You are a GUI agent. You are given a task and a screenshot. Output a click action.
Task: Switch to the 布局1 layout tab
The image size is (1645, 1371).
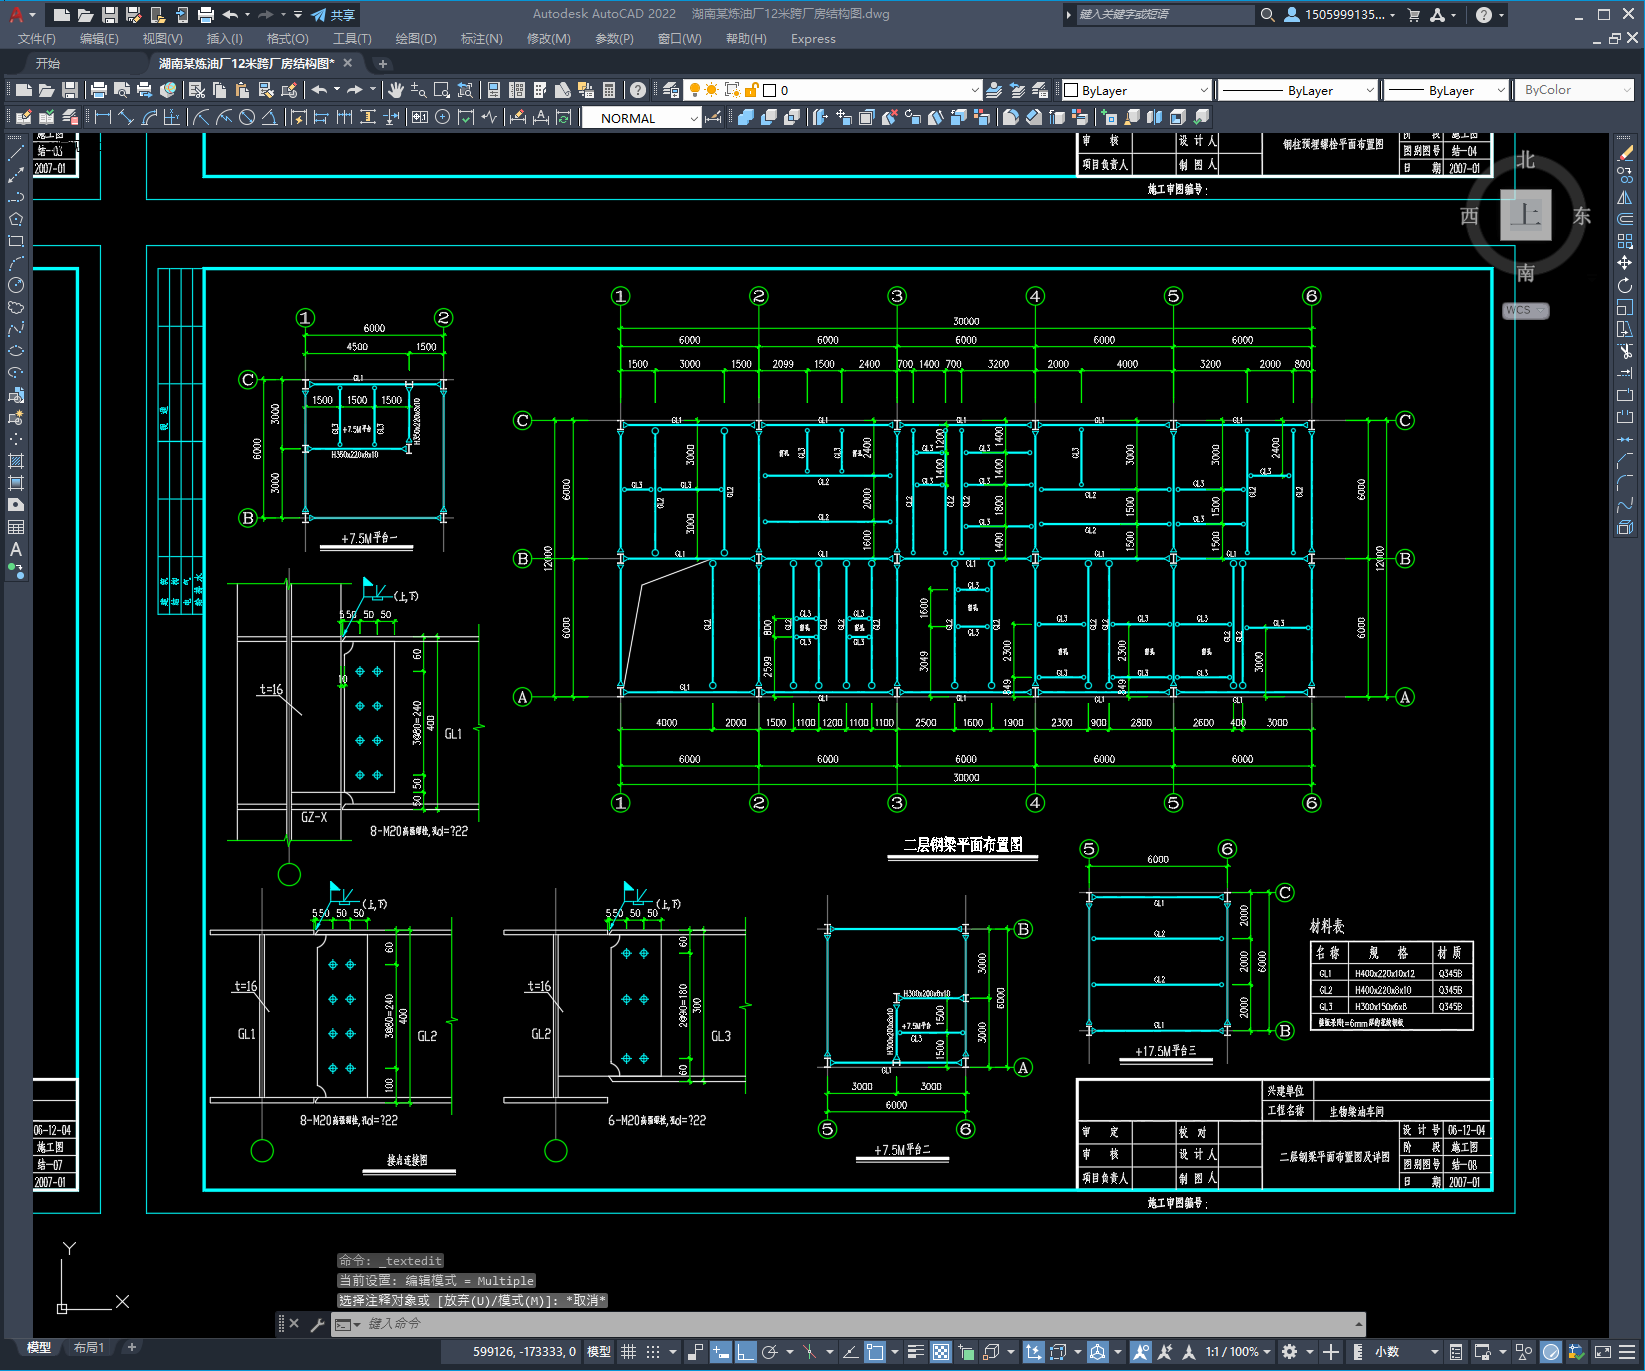[x=89, y=1348]
